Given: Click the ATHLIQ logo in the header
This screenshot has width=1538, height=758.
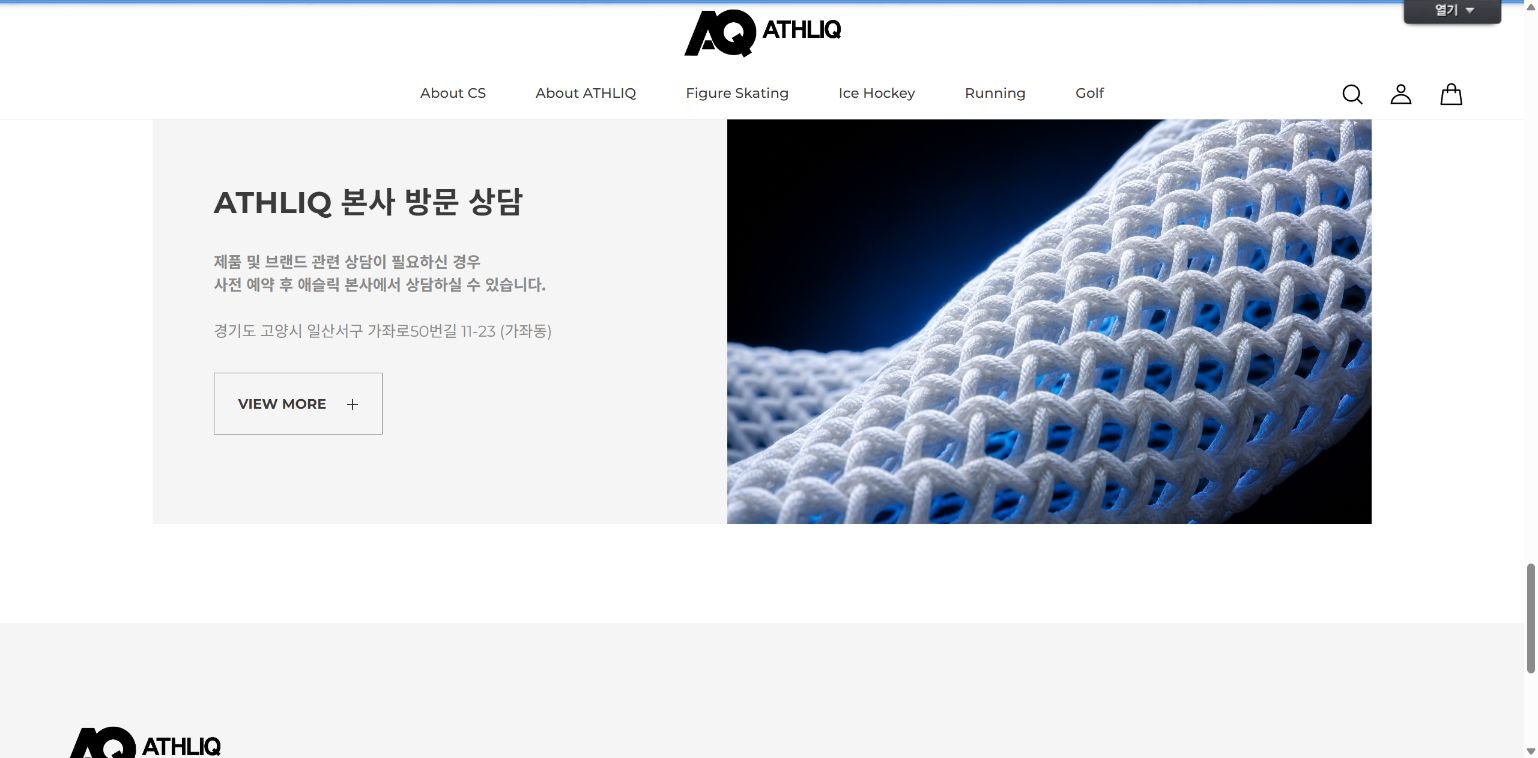Looking at the screenshot, I should click(x=763, y=32).
